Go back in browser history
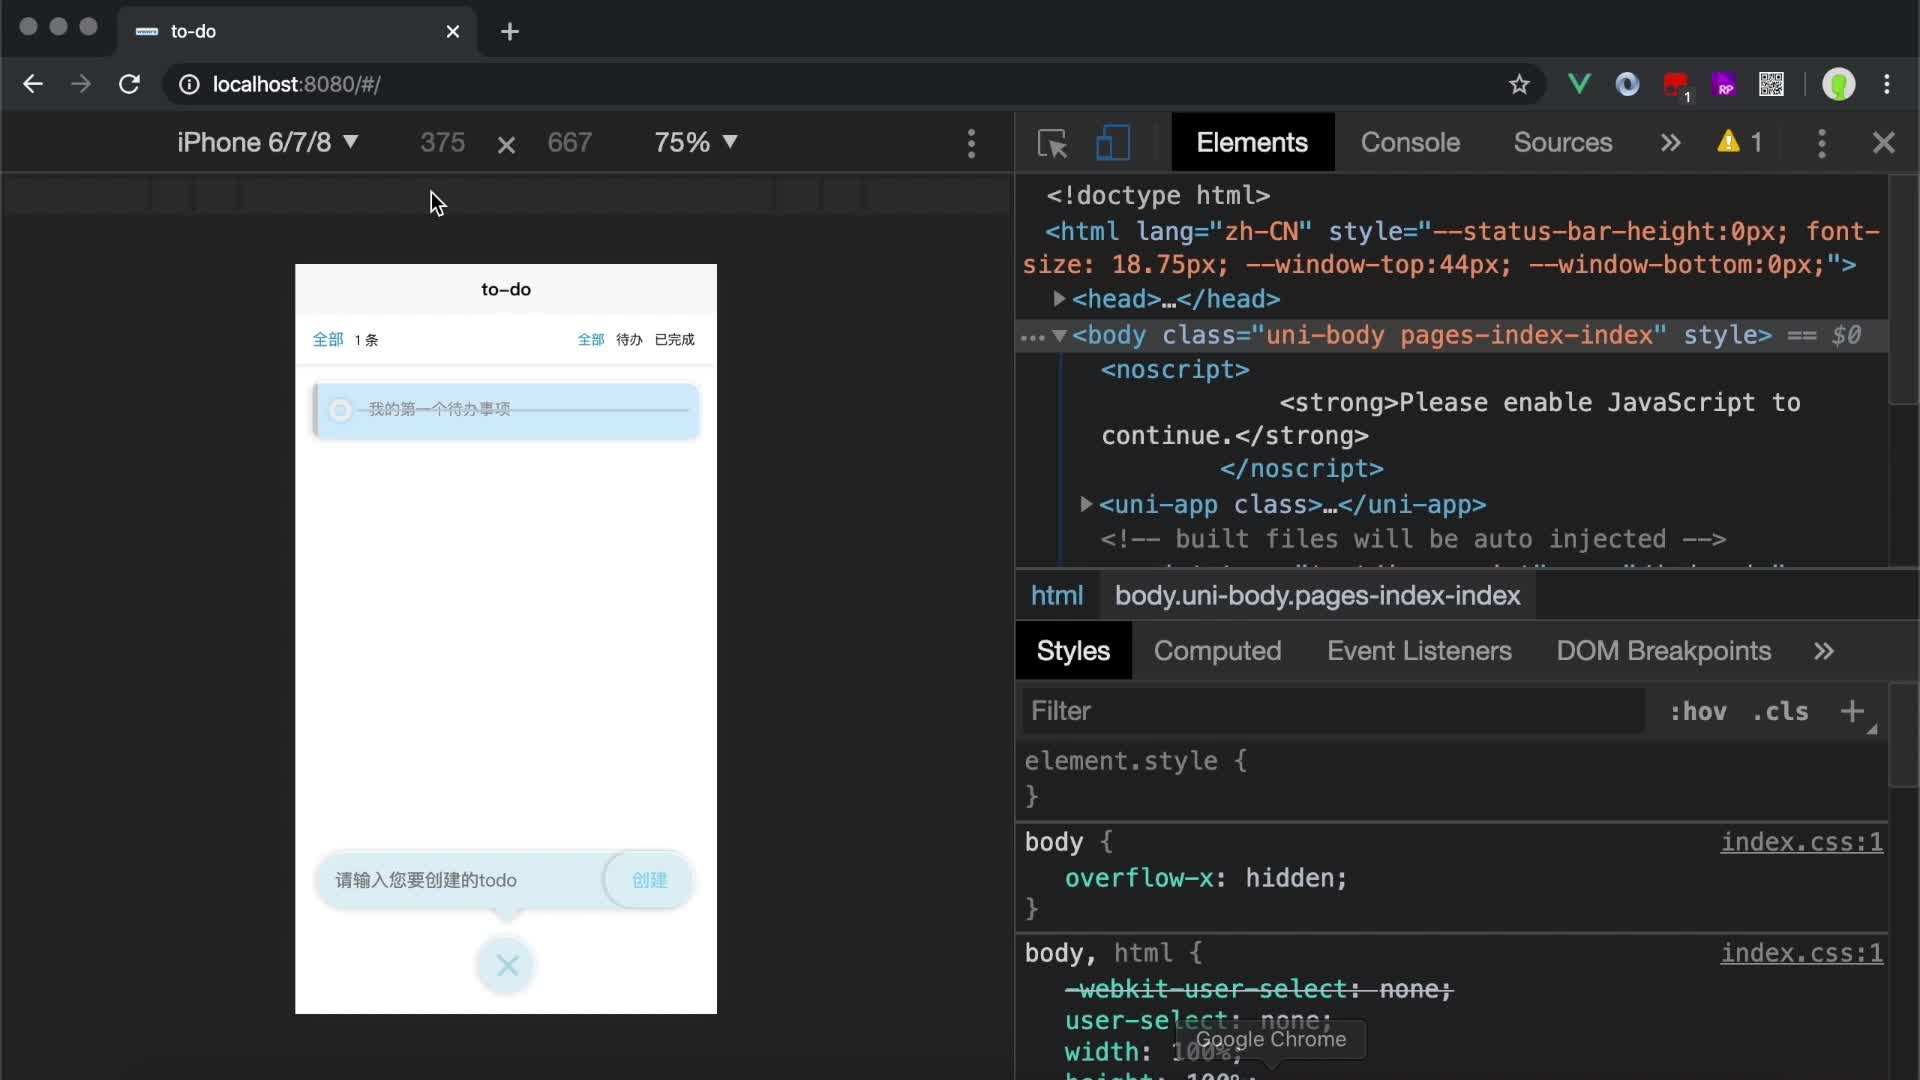 [33, 85]
